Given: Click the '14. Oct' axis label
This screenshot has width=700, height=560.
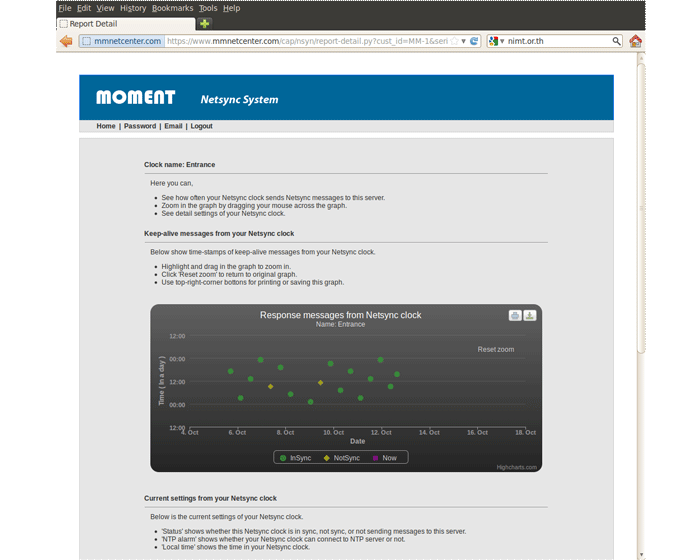Looking at the screenshot, I should 429,432.
